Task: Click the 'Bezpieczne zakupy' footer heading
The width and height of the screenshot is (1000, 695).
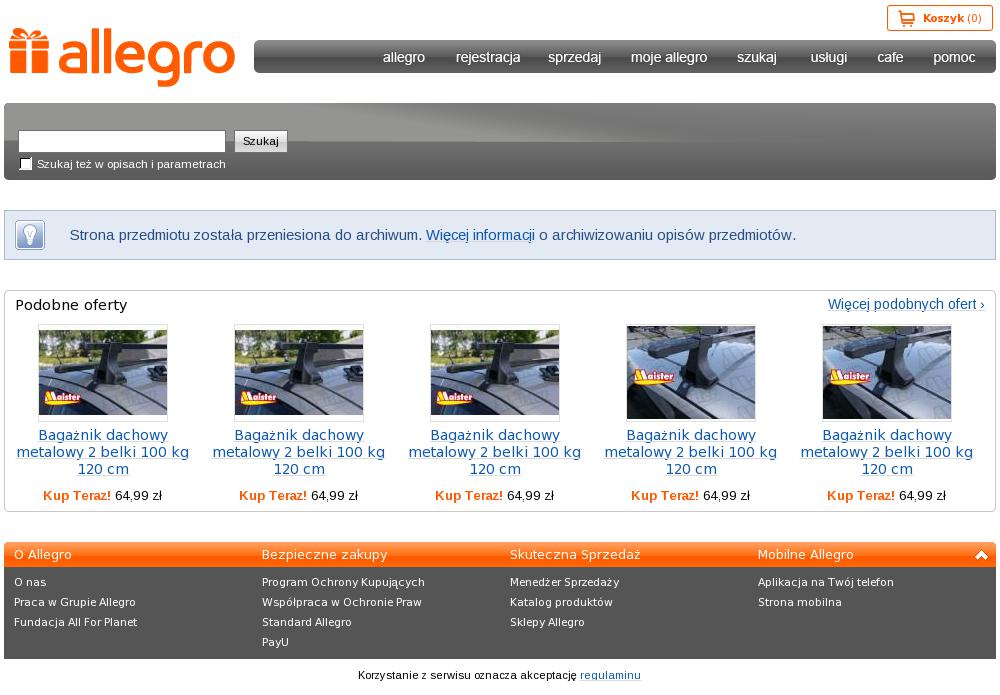Action: pyautogui.click(x=325, y=555)
